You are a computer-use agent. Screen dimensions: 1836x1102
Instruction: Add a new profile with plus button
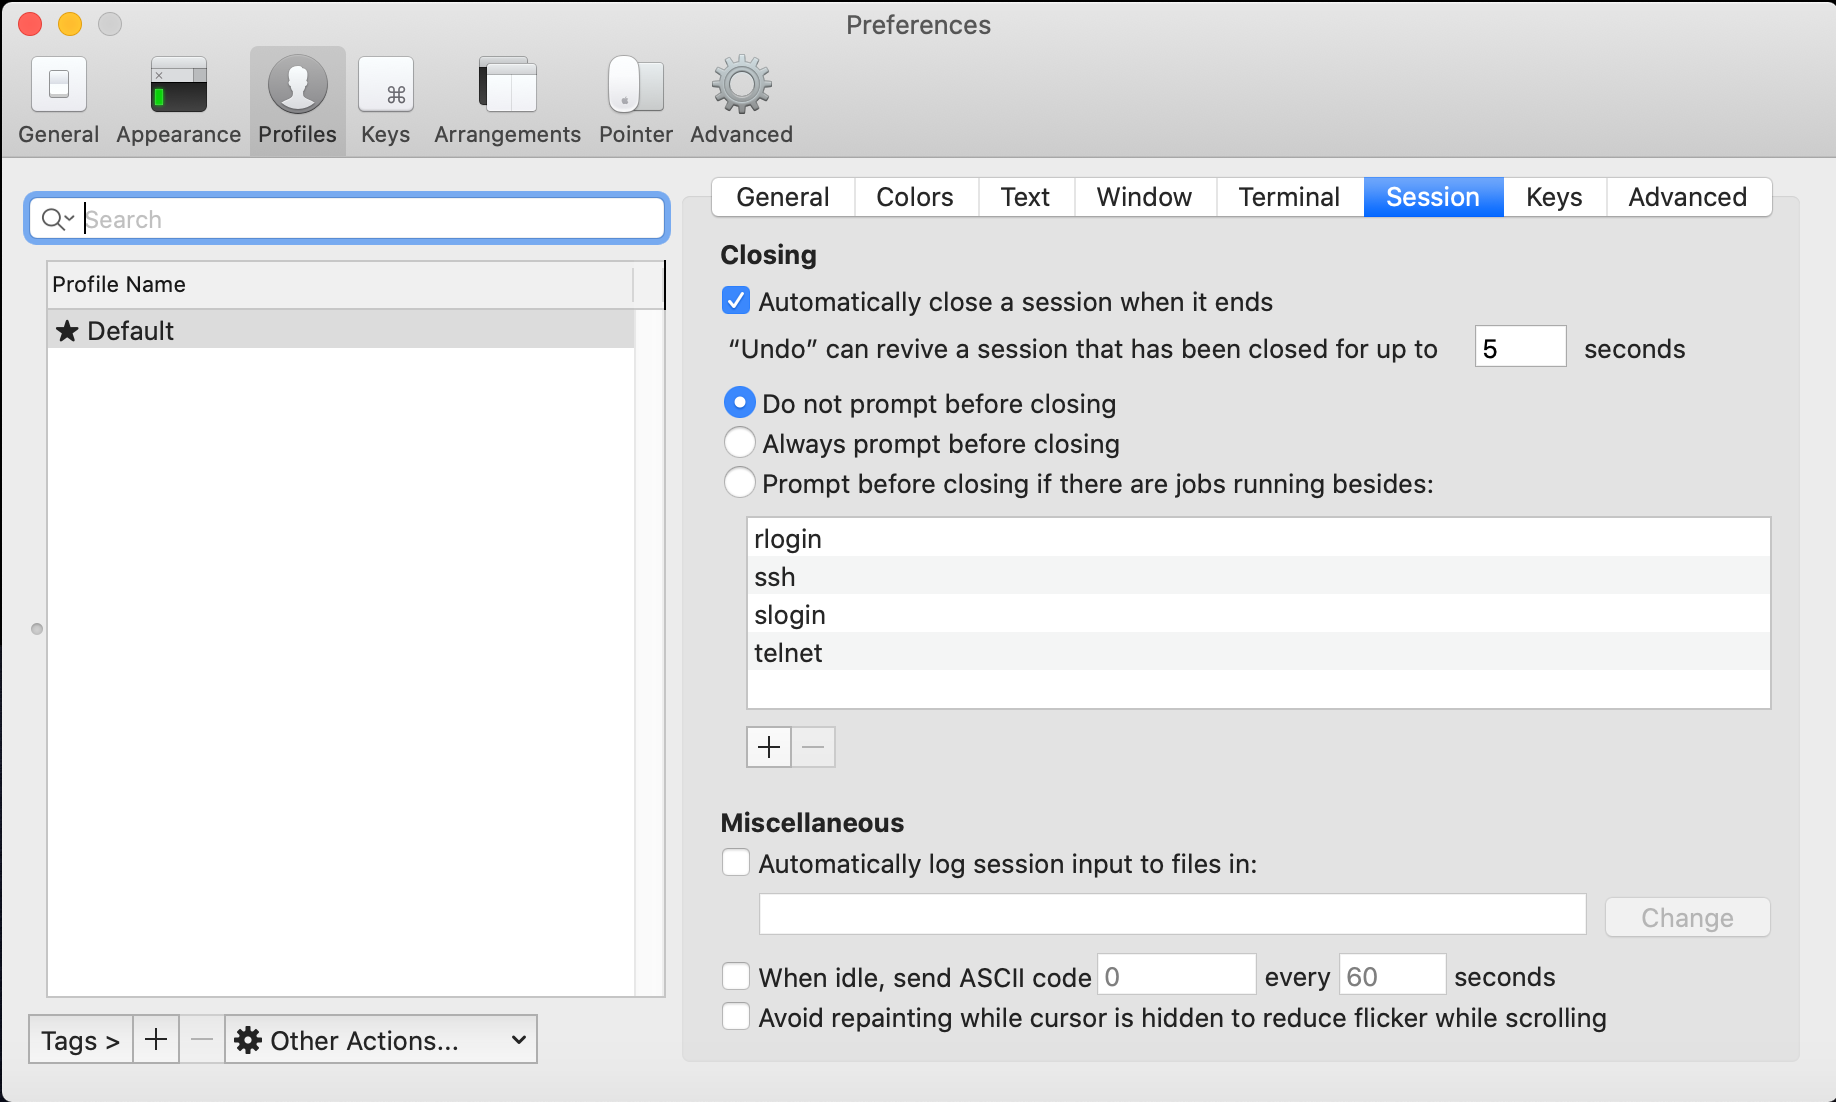point(156,1039)
